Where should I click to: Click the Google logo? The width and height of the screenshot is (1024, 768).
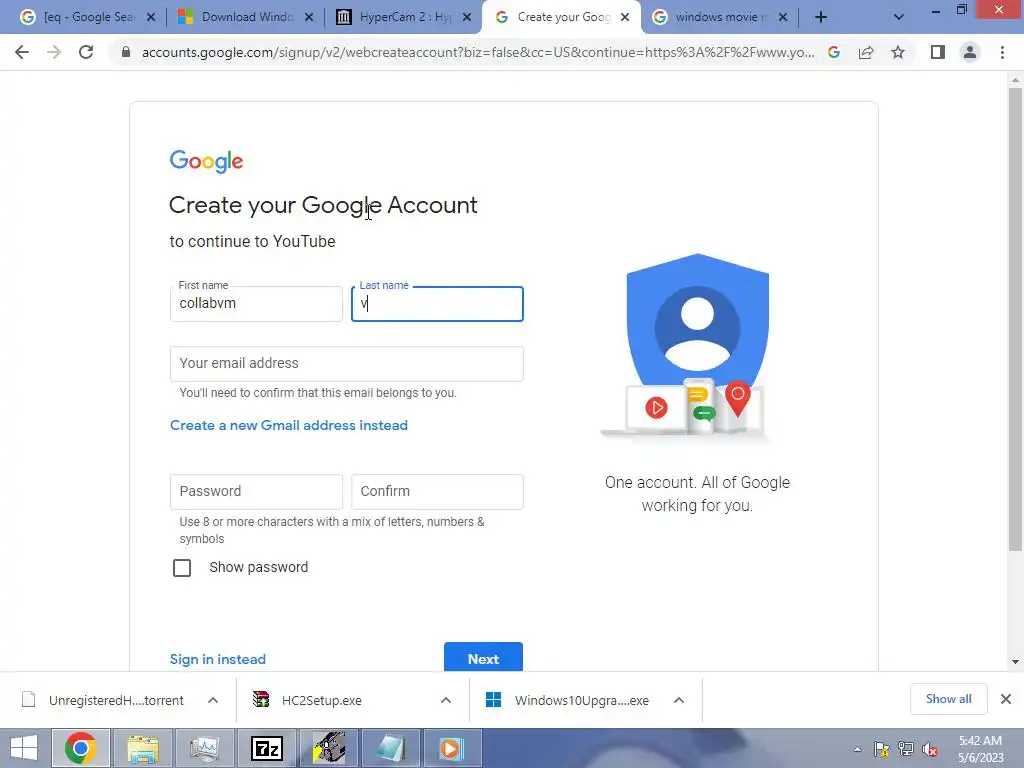click(206, 161)
